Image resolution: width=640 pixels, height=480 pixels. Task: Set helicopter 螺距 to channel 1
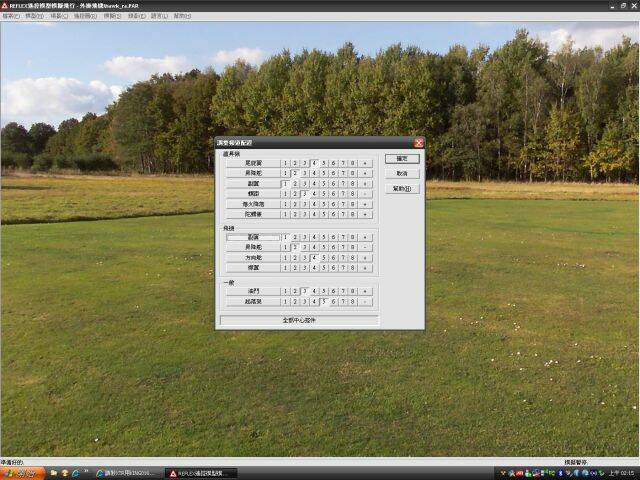(285, 193)
